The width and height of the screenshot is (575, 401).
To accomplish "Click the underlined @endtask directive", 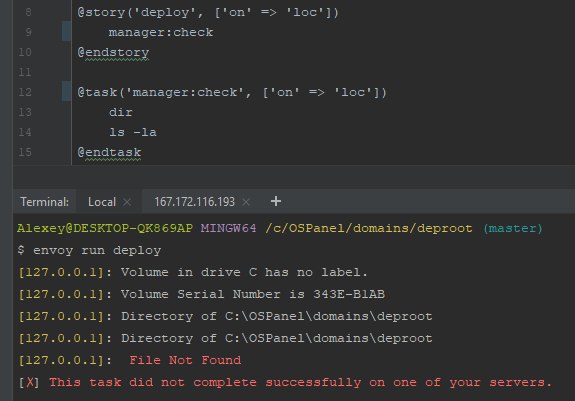I will [109, 152].
